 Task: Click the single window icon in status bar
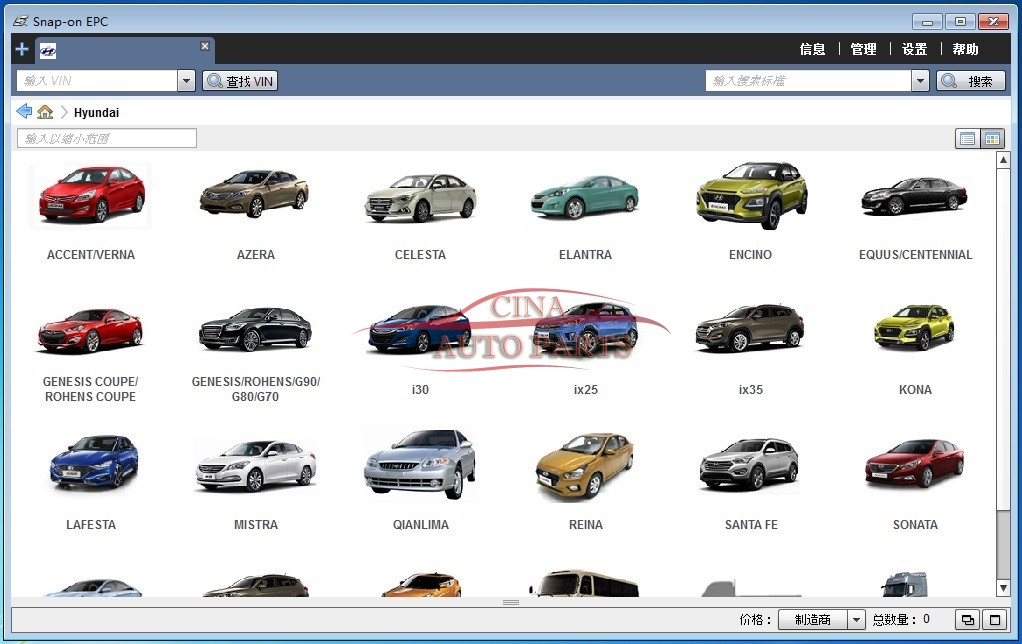click(x=994, y=620)
